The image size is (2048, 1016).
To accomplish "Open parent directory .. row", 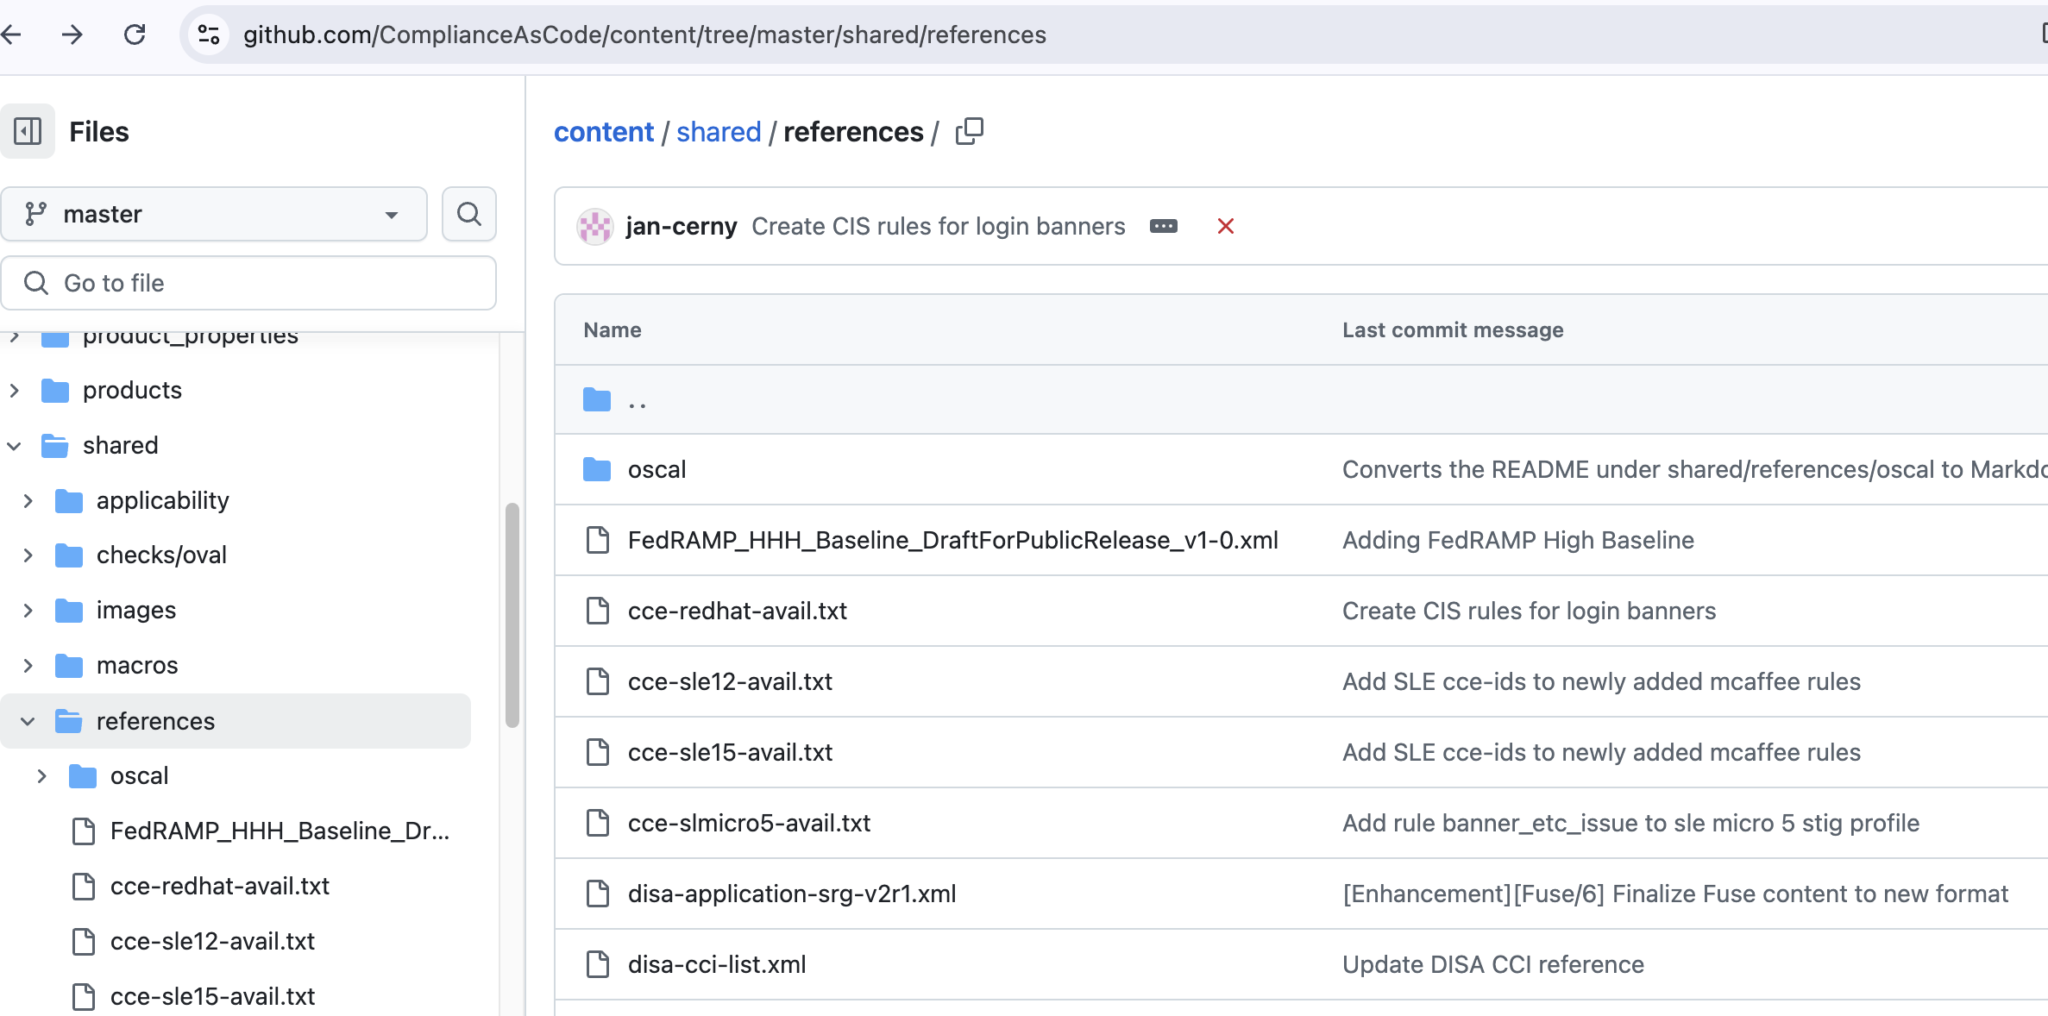I will tap(637, 401).
